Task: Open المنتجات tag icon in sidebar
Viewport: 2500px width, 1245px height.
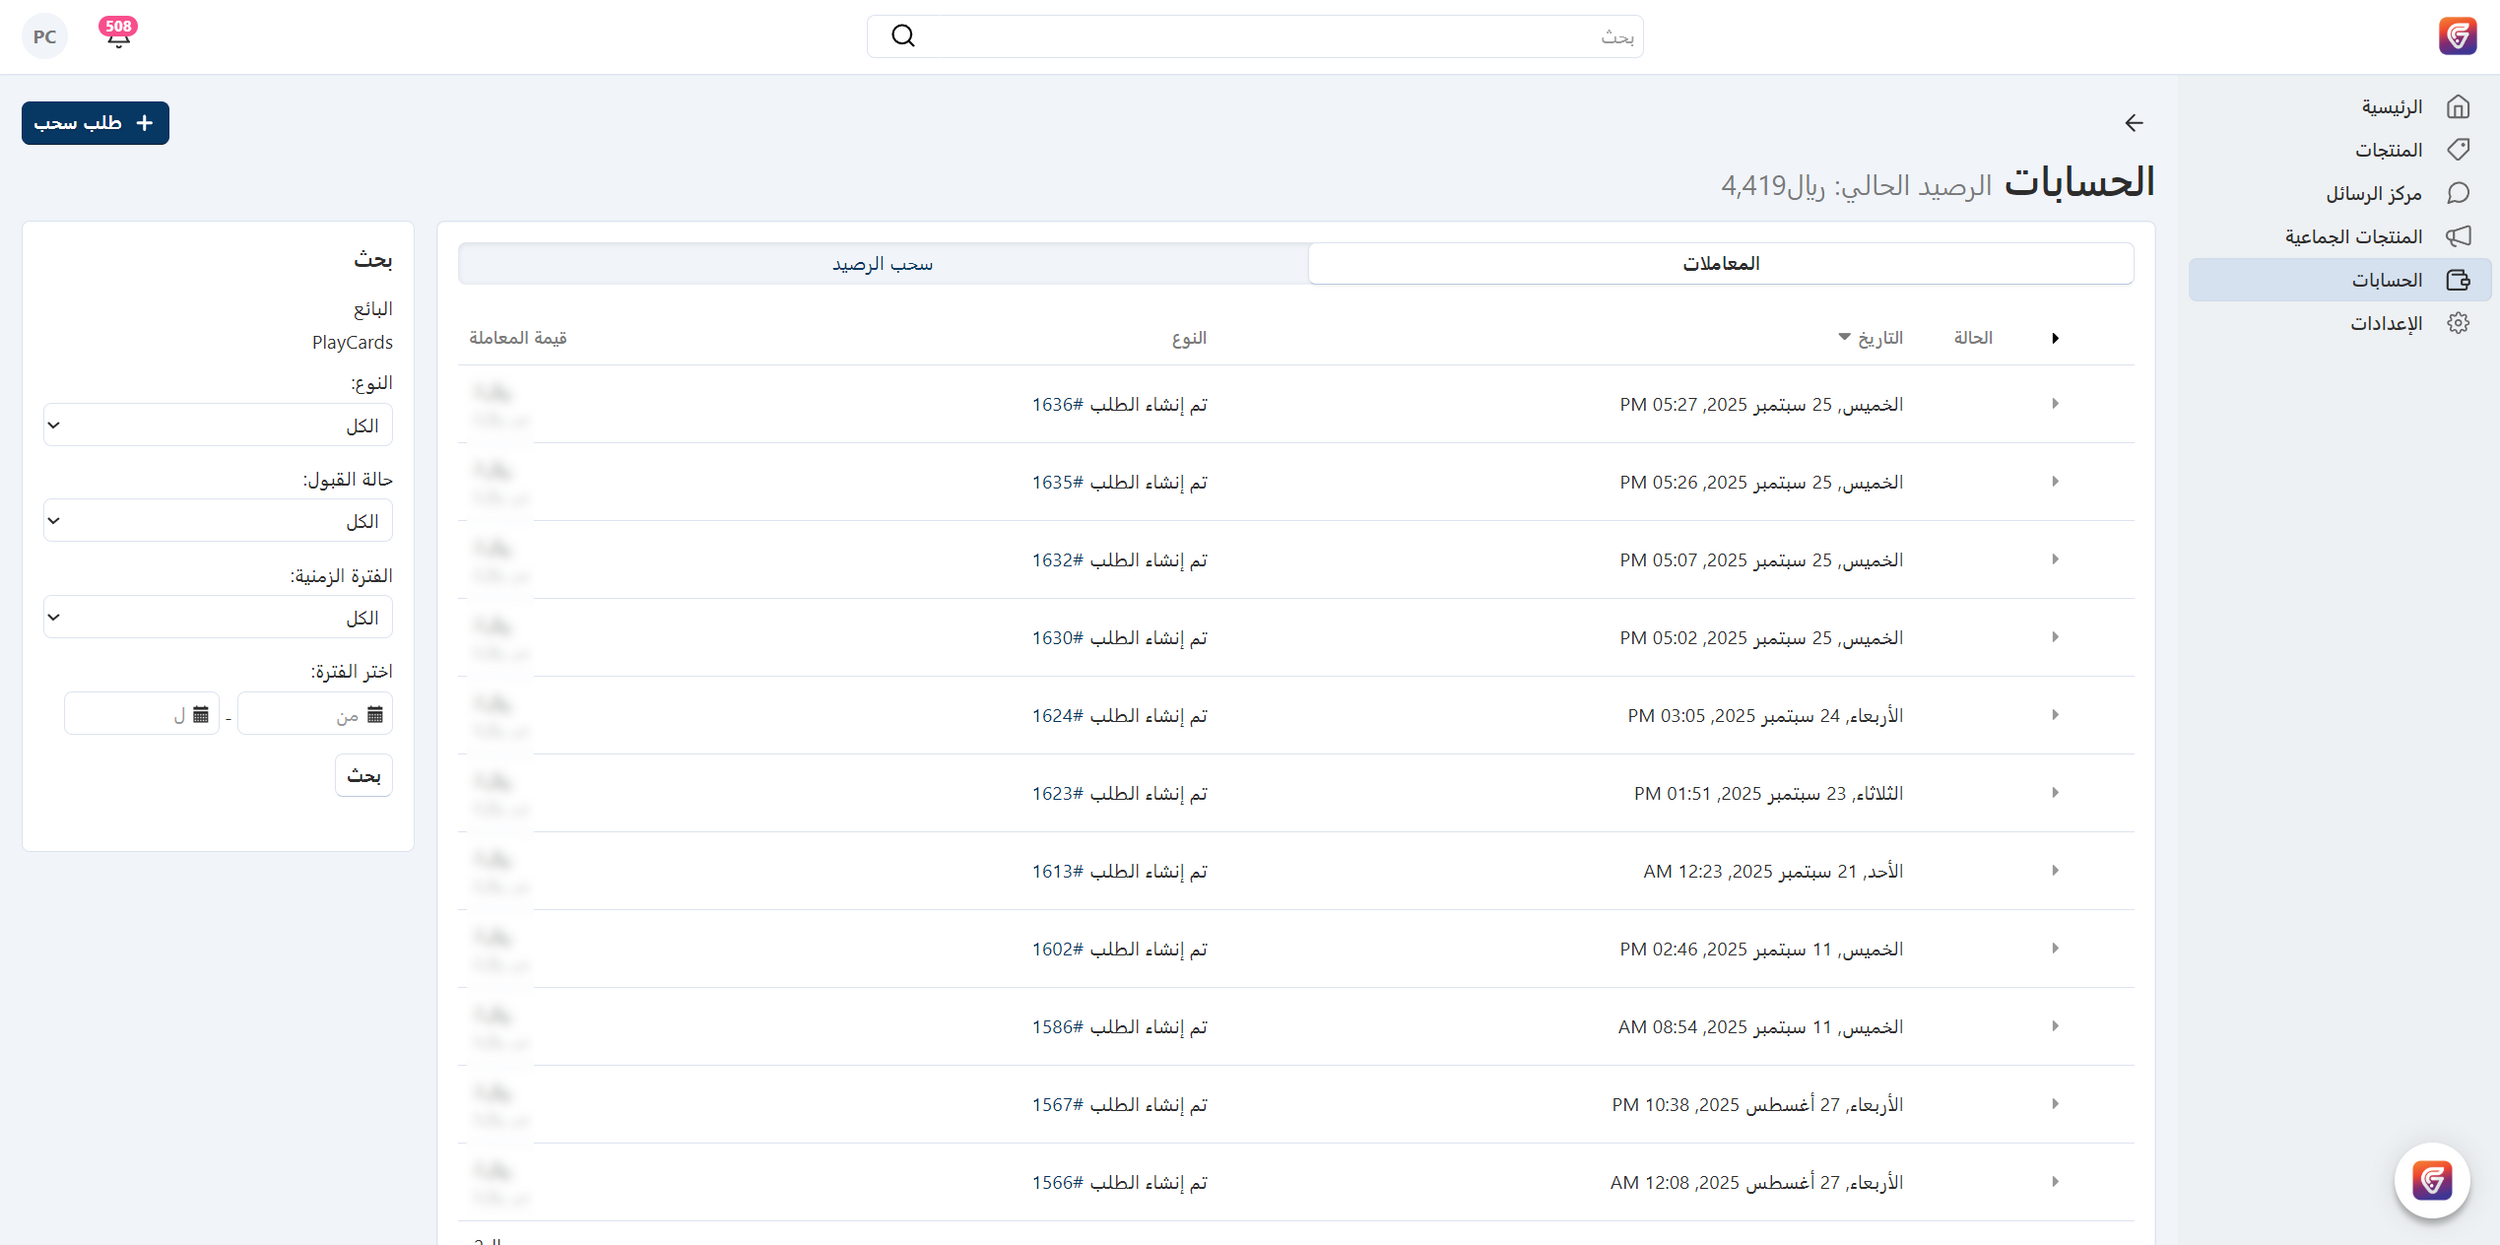Action: point(2458,150)
